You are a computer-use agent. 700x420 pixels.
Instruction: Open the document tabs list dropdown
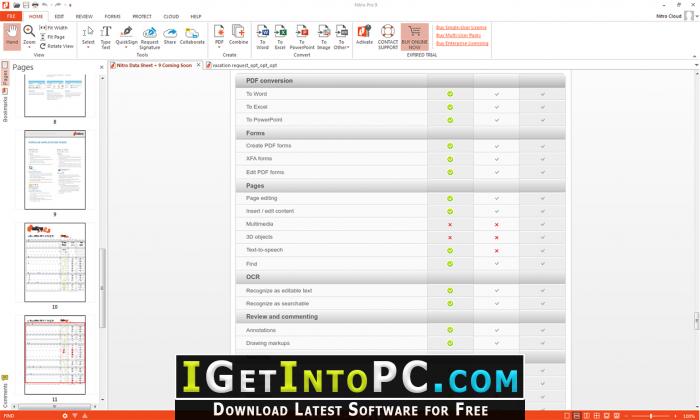(x=696, y=65)
